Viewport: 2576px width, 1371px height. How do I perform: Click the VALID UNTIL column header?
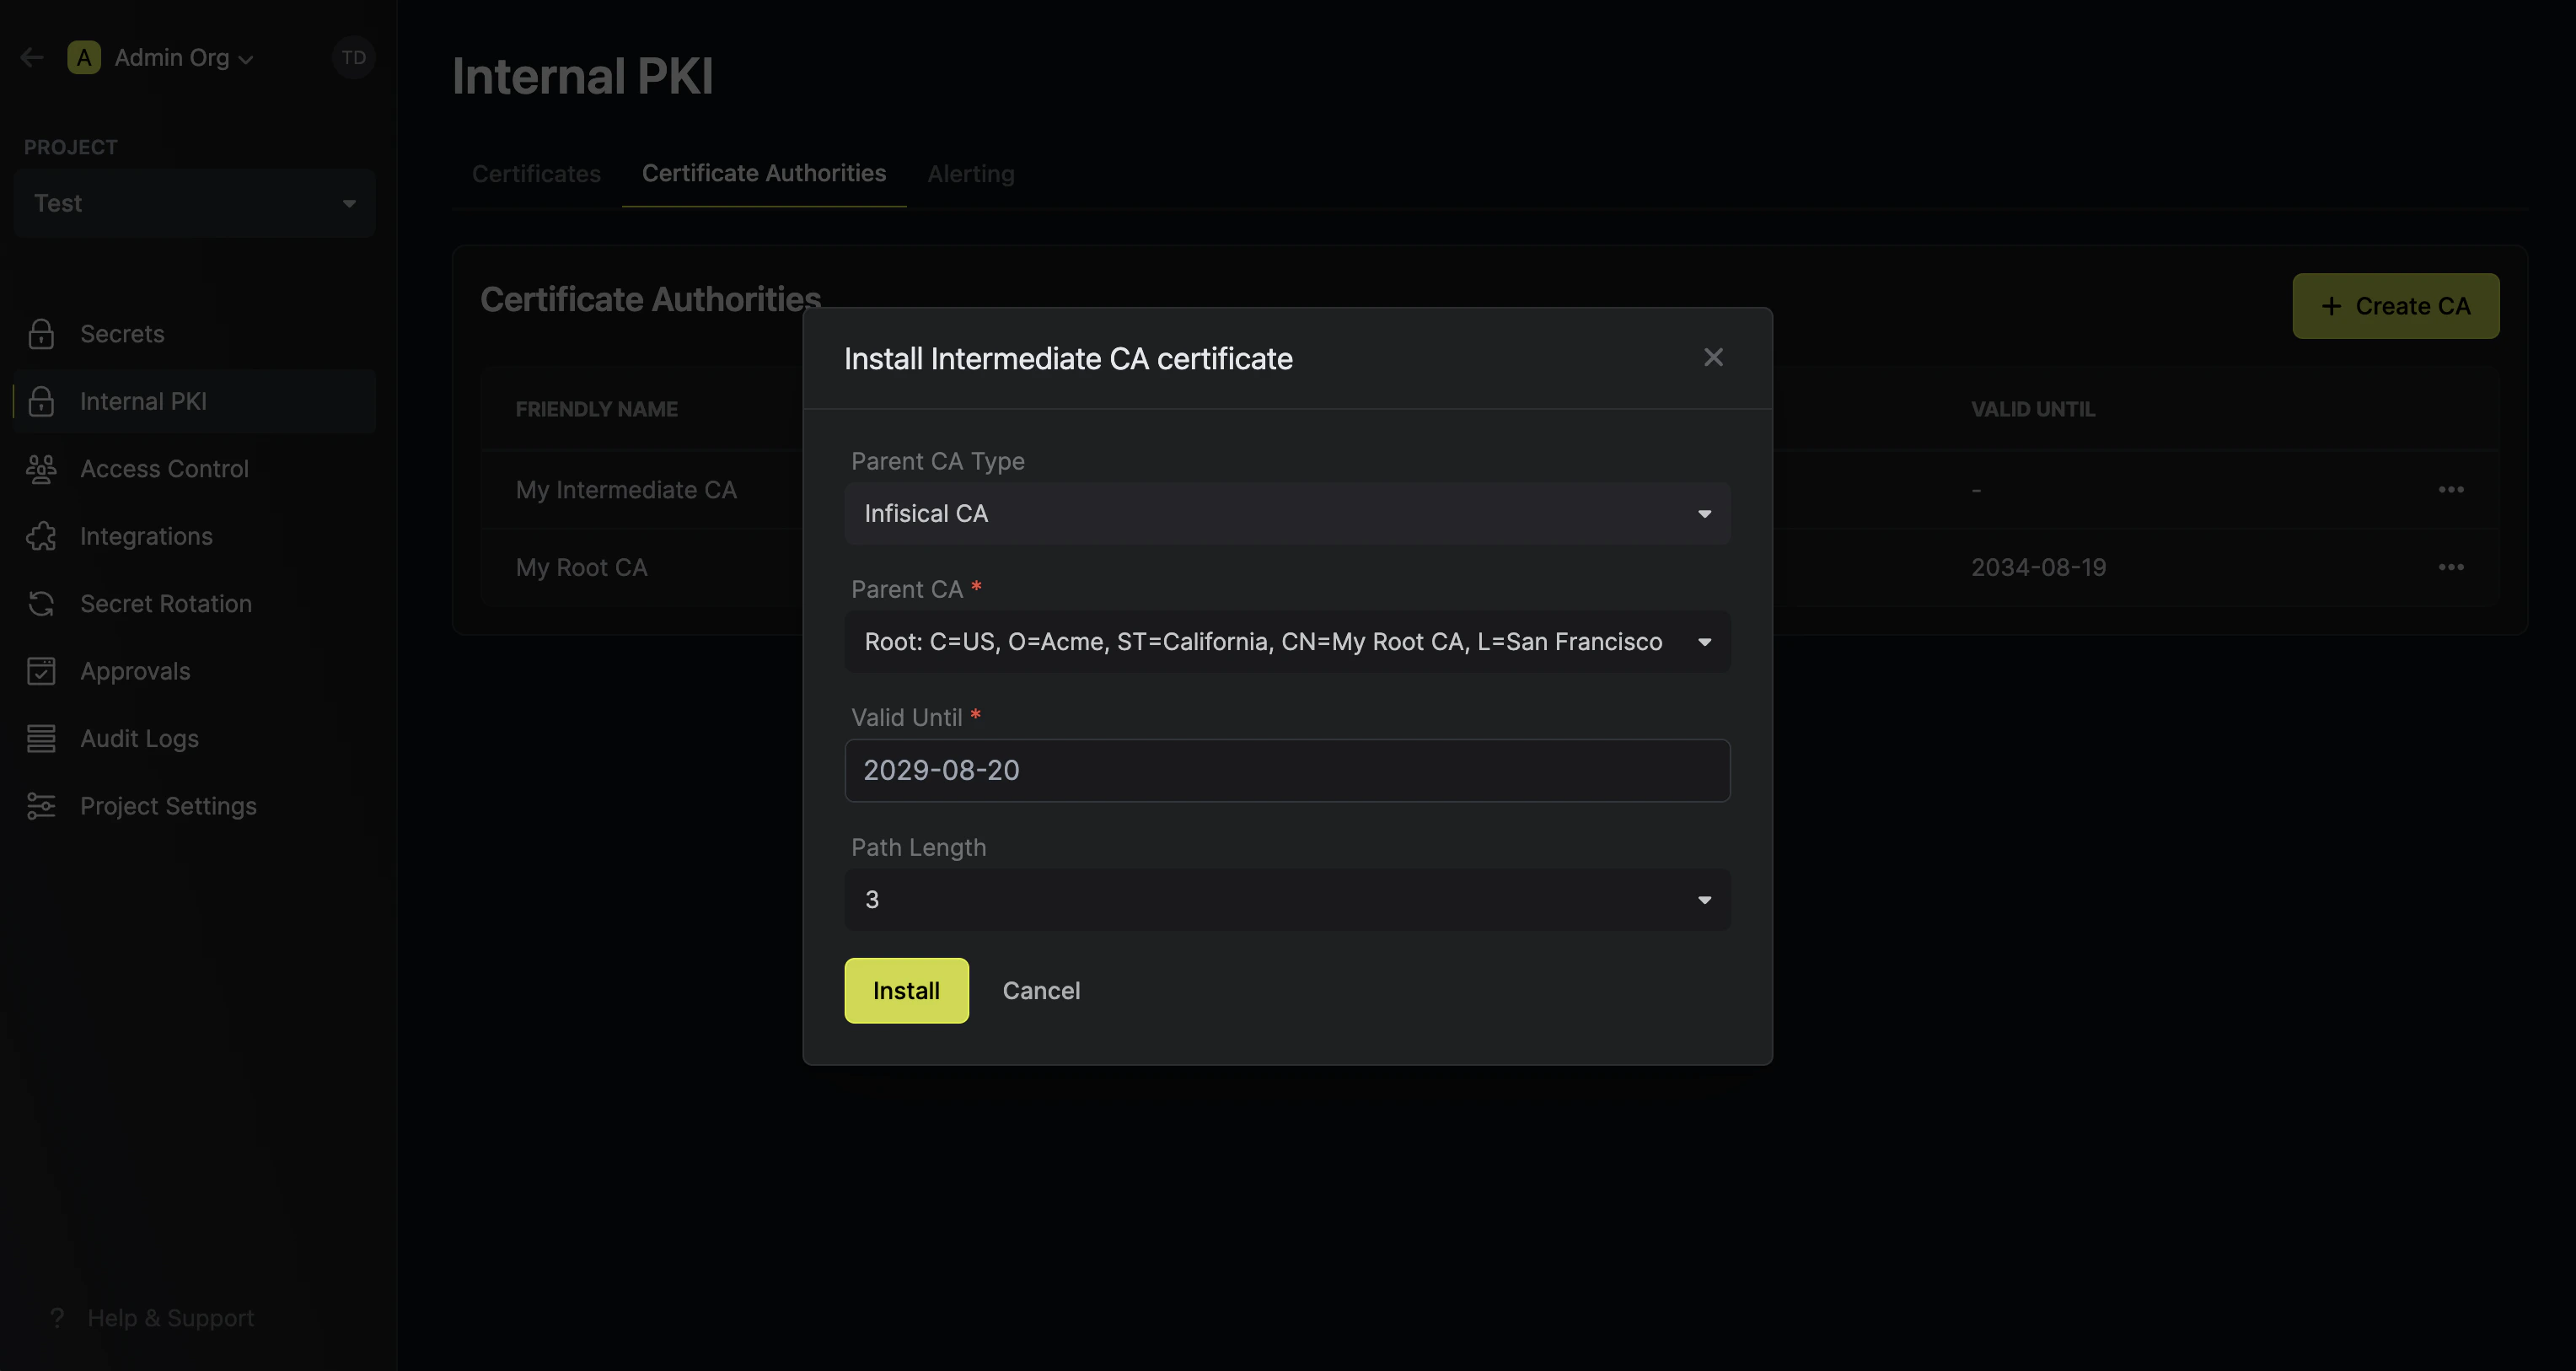pyautogui.click(x=2032, y=409)
